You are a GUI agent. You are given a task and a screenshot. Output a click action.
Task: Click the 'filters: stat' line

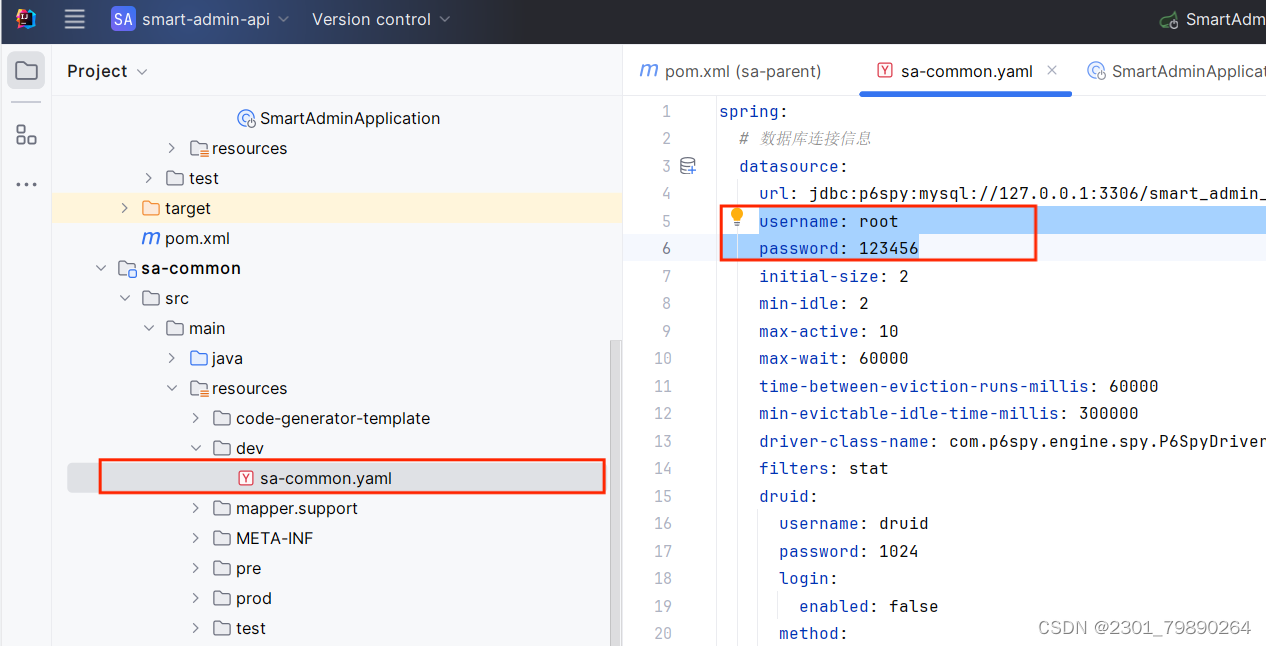(823, 468)
